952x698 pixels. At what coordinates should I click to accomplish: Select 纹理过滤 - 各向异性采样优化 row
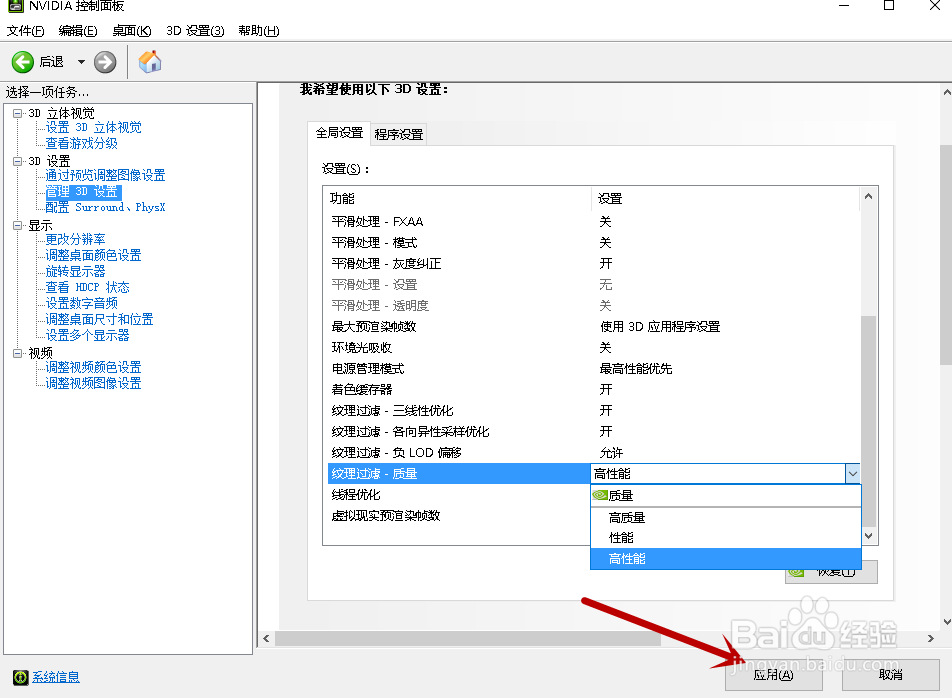(593, 432)
